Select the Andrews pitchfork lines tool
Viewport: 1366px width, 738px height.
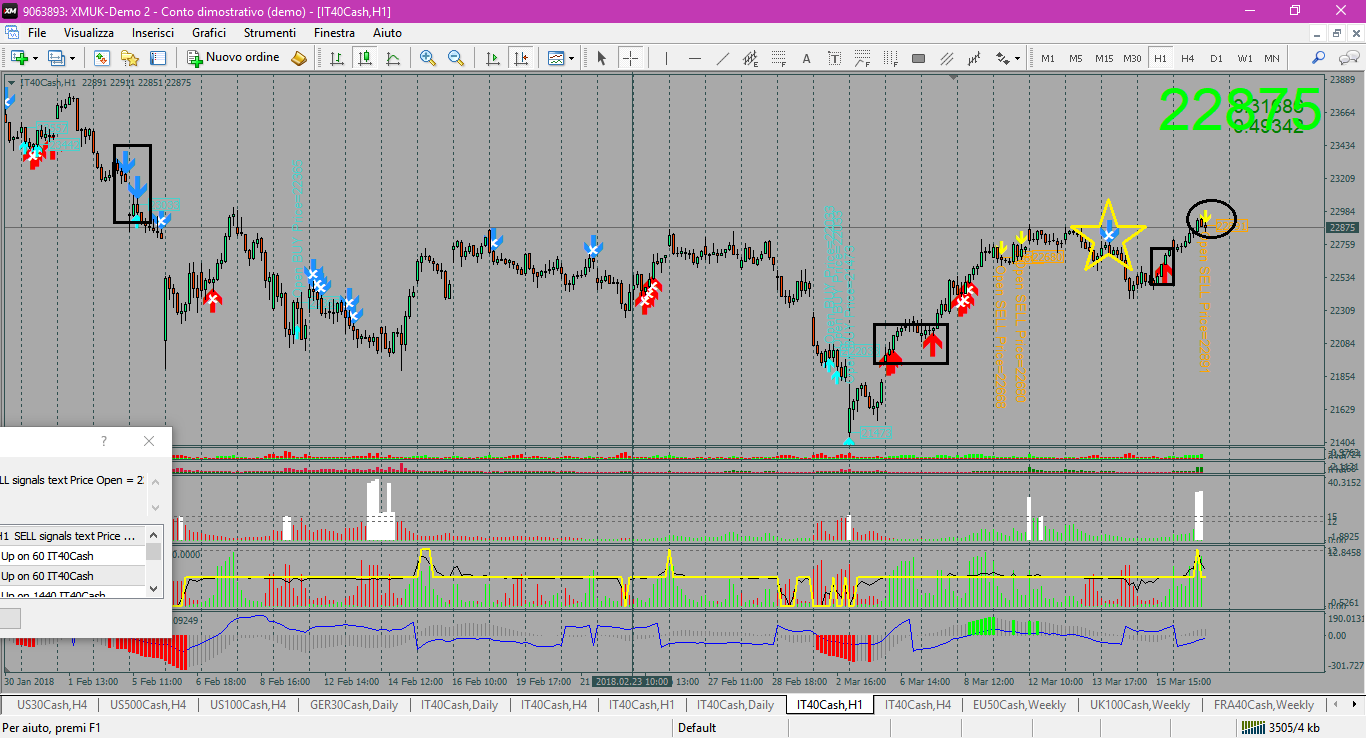(x=946, y=58)
